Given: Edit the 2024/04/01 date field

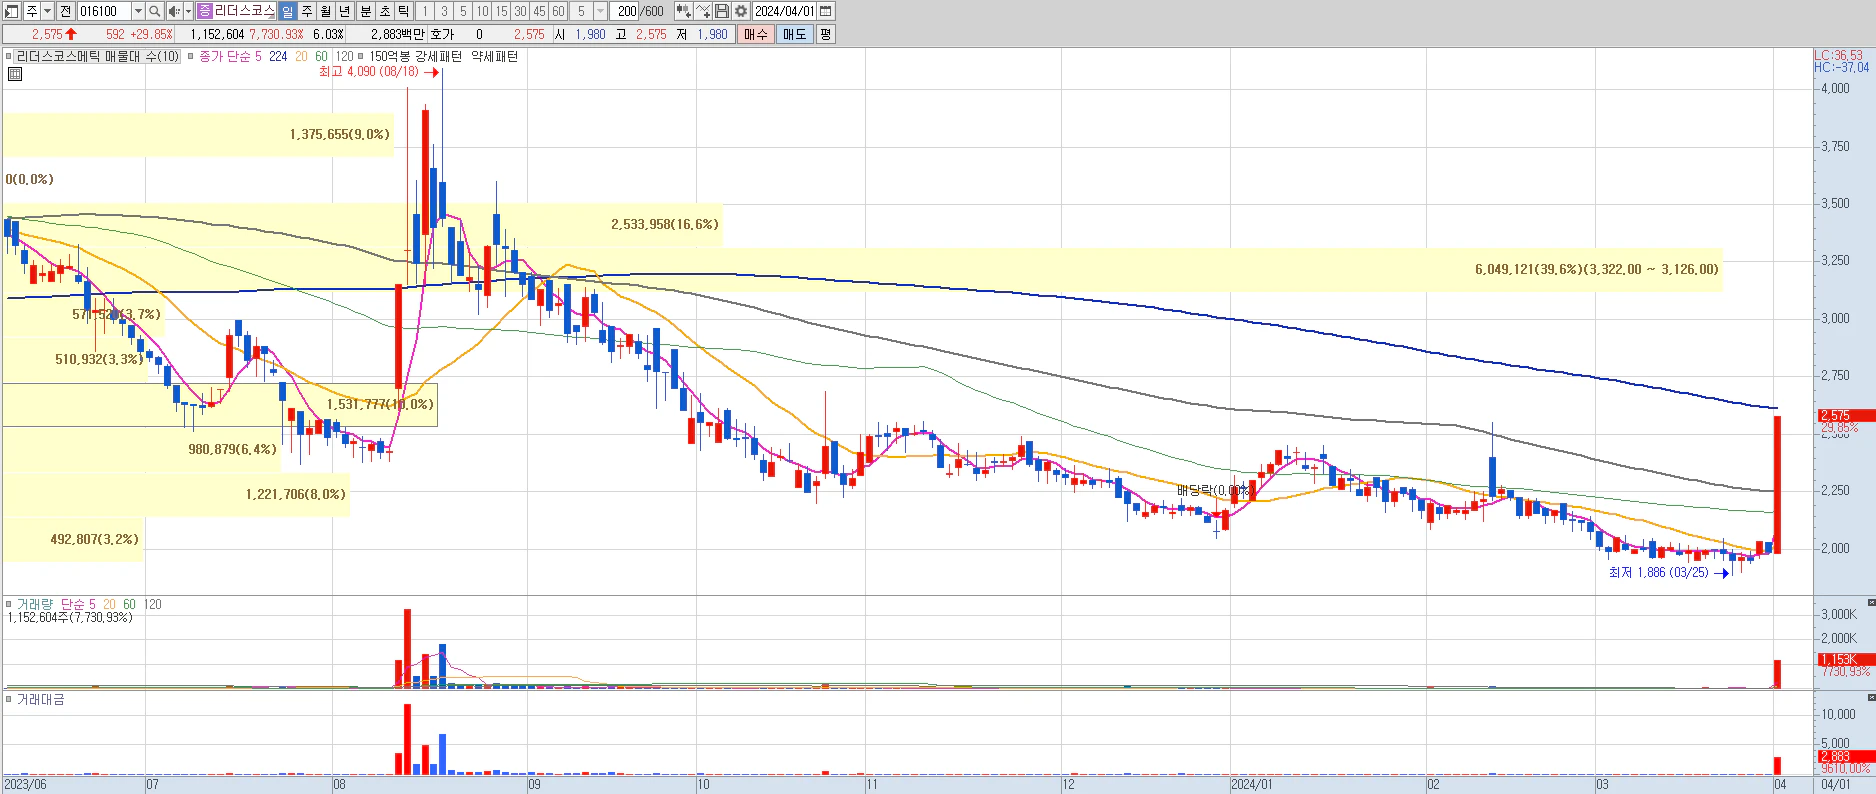Looking at the screenshot, I should [785, 11].
